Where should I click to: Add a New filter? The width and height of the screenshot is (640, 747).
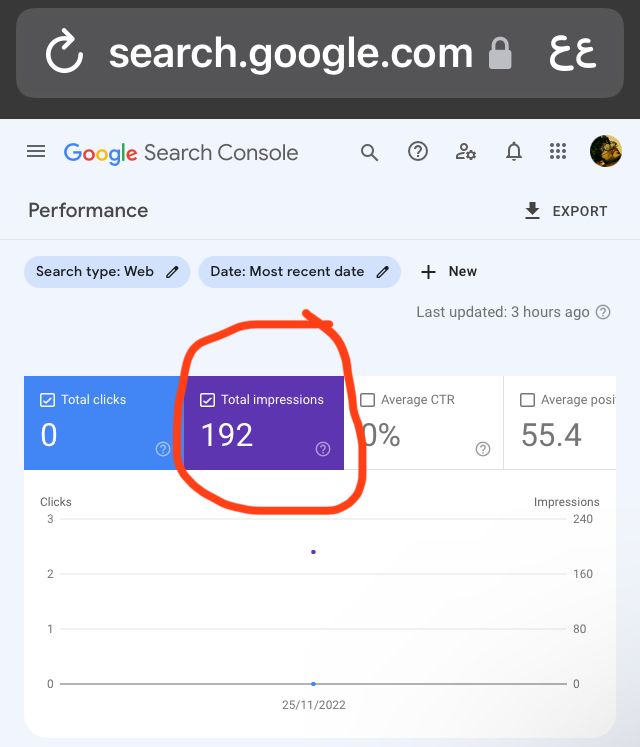tap(448, 272)
